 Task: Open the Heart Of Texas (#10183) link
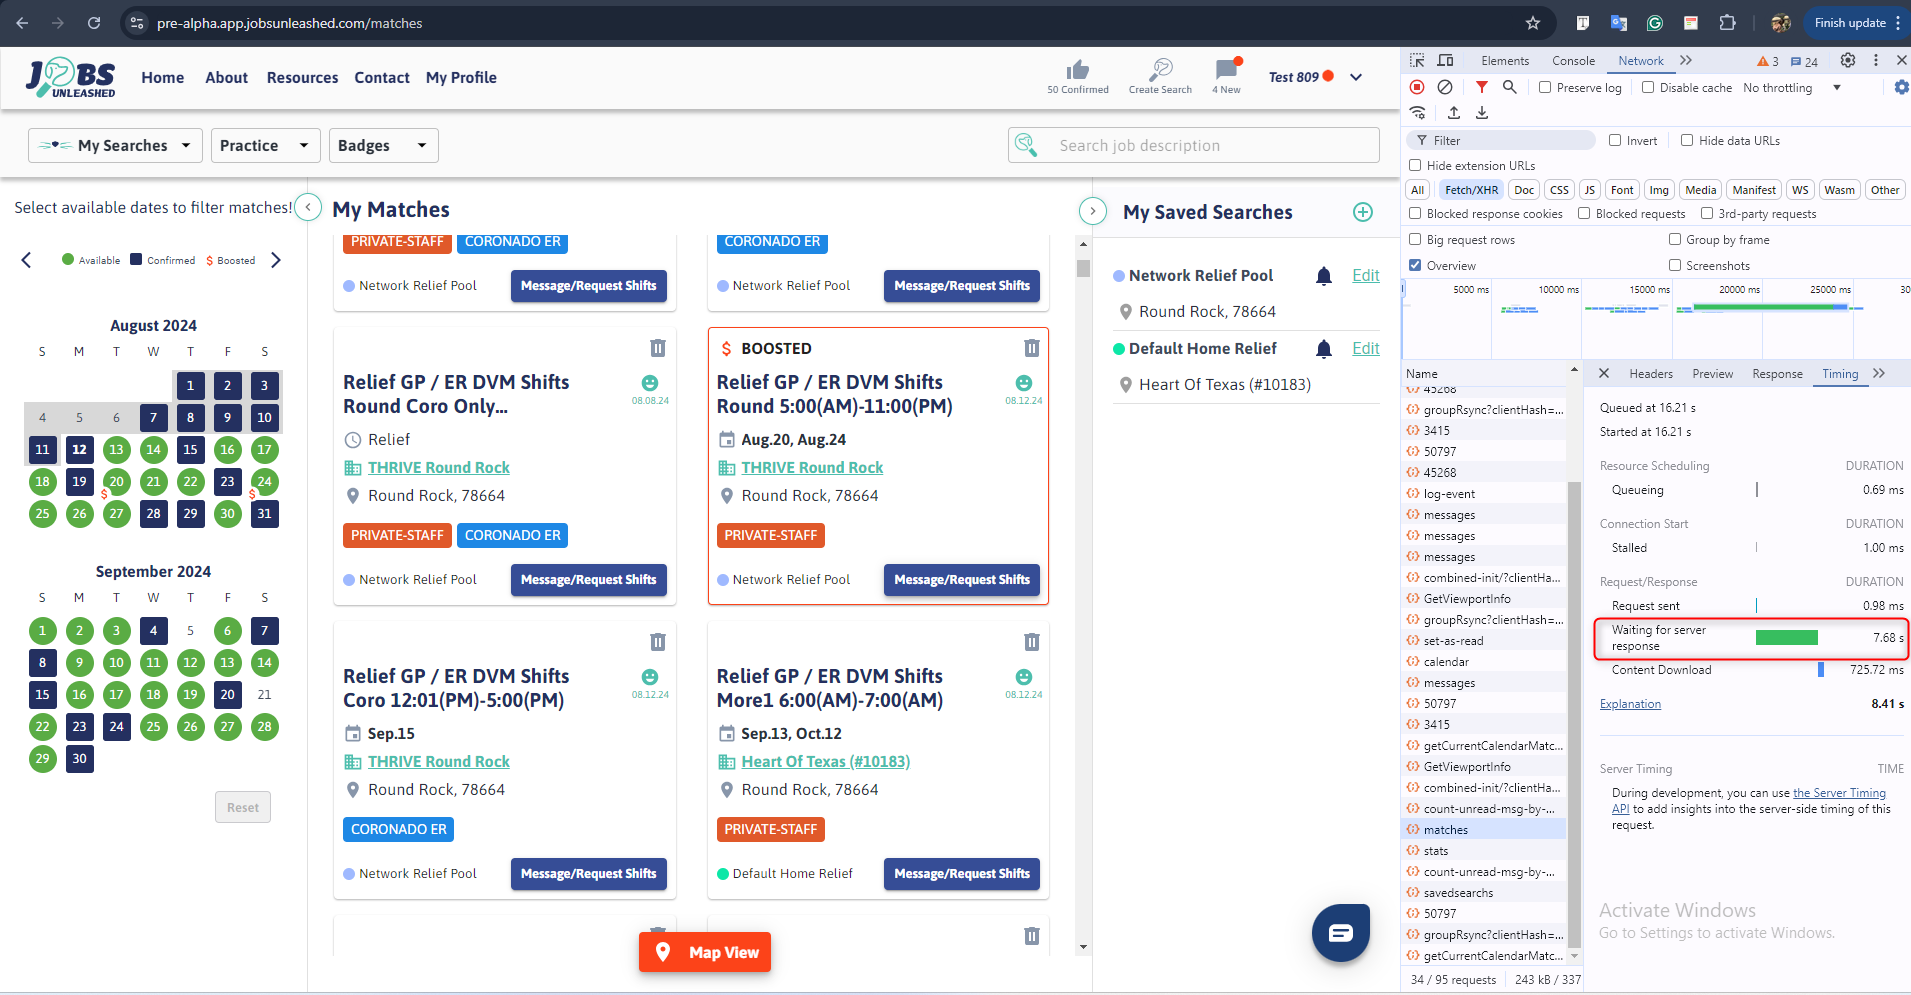(x=825, y=762)
